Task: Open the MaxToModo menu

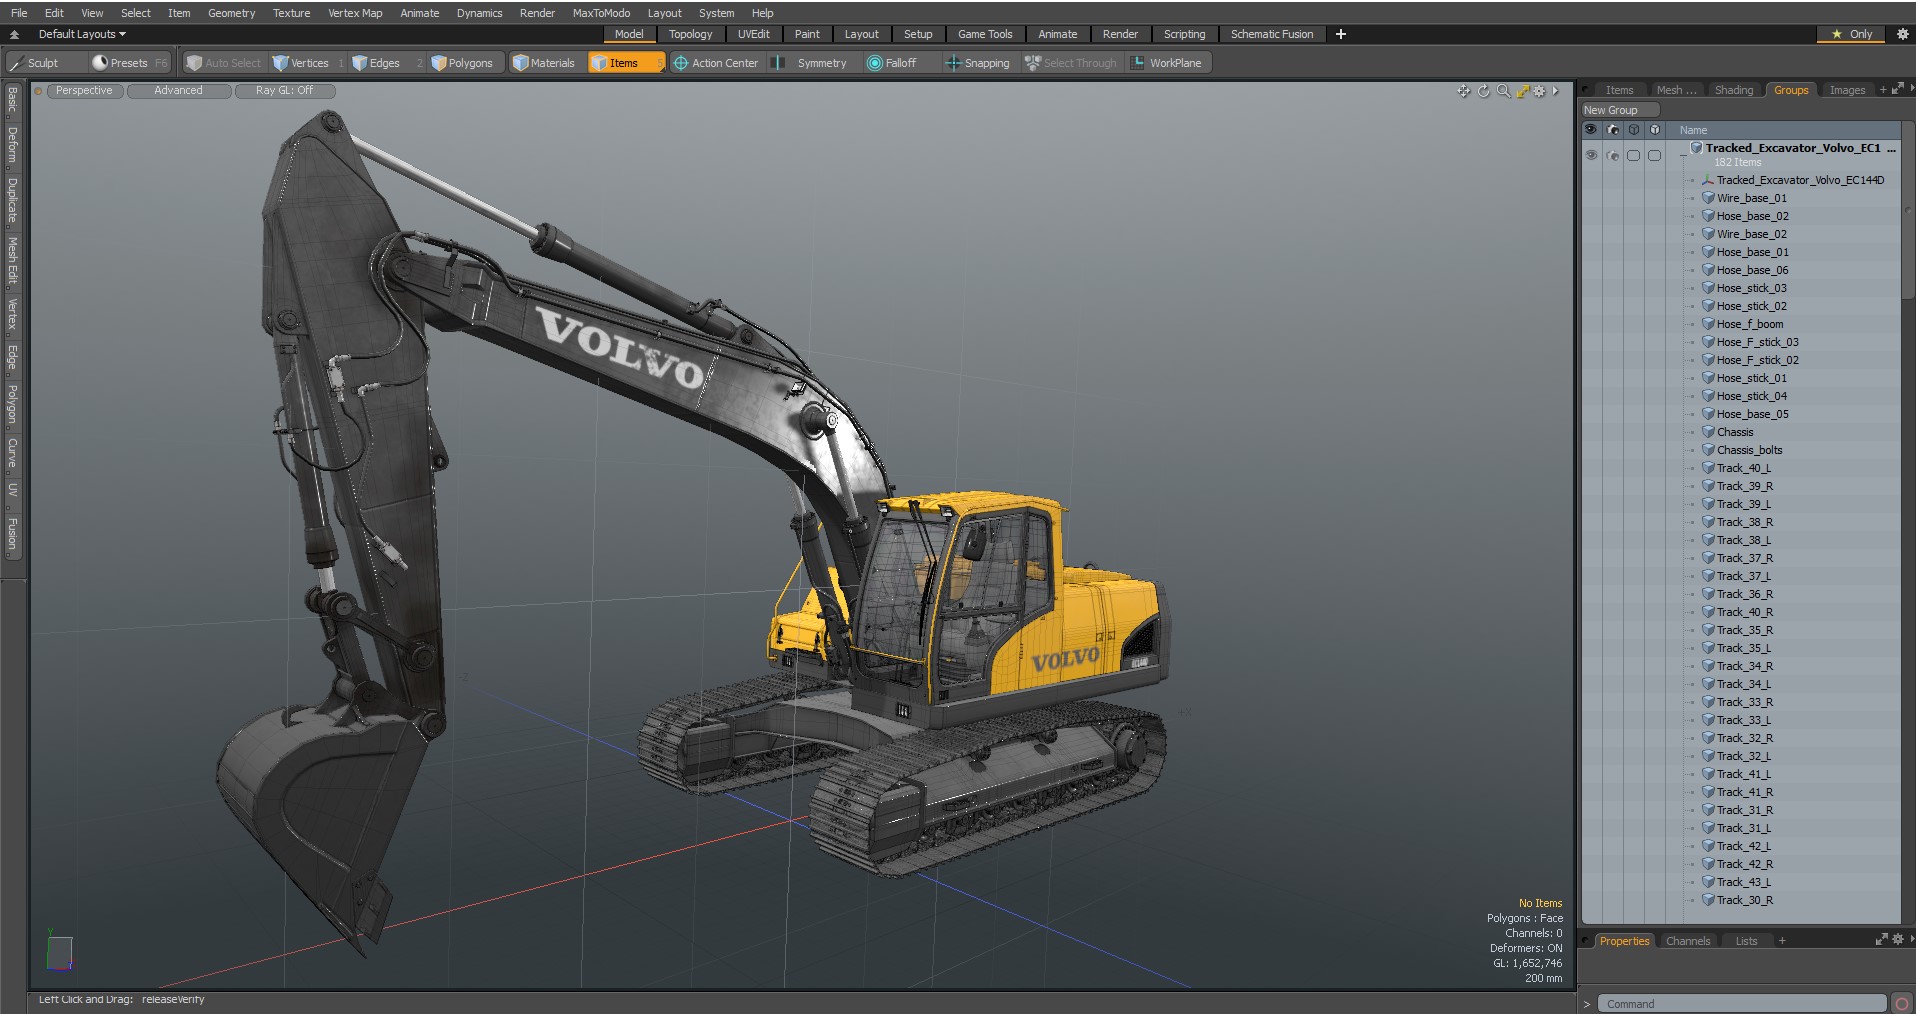Action: (601, 13)
